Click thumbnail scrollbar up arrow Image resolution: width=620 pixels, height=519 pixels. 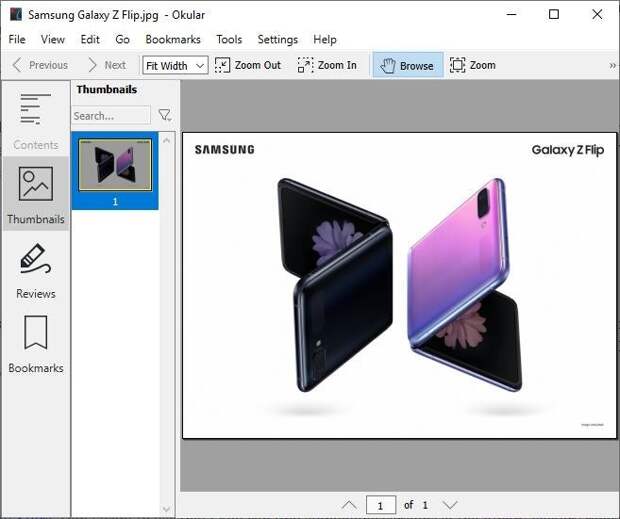click(166, 140)
